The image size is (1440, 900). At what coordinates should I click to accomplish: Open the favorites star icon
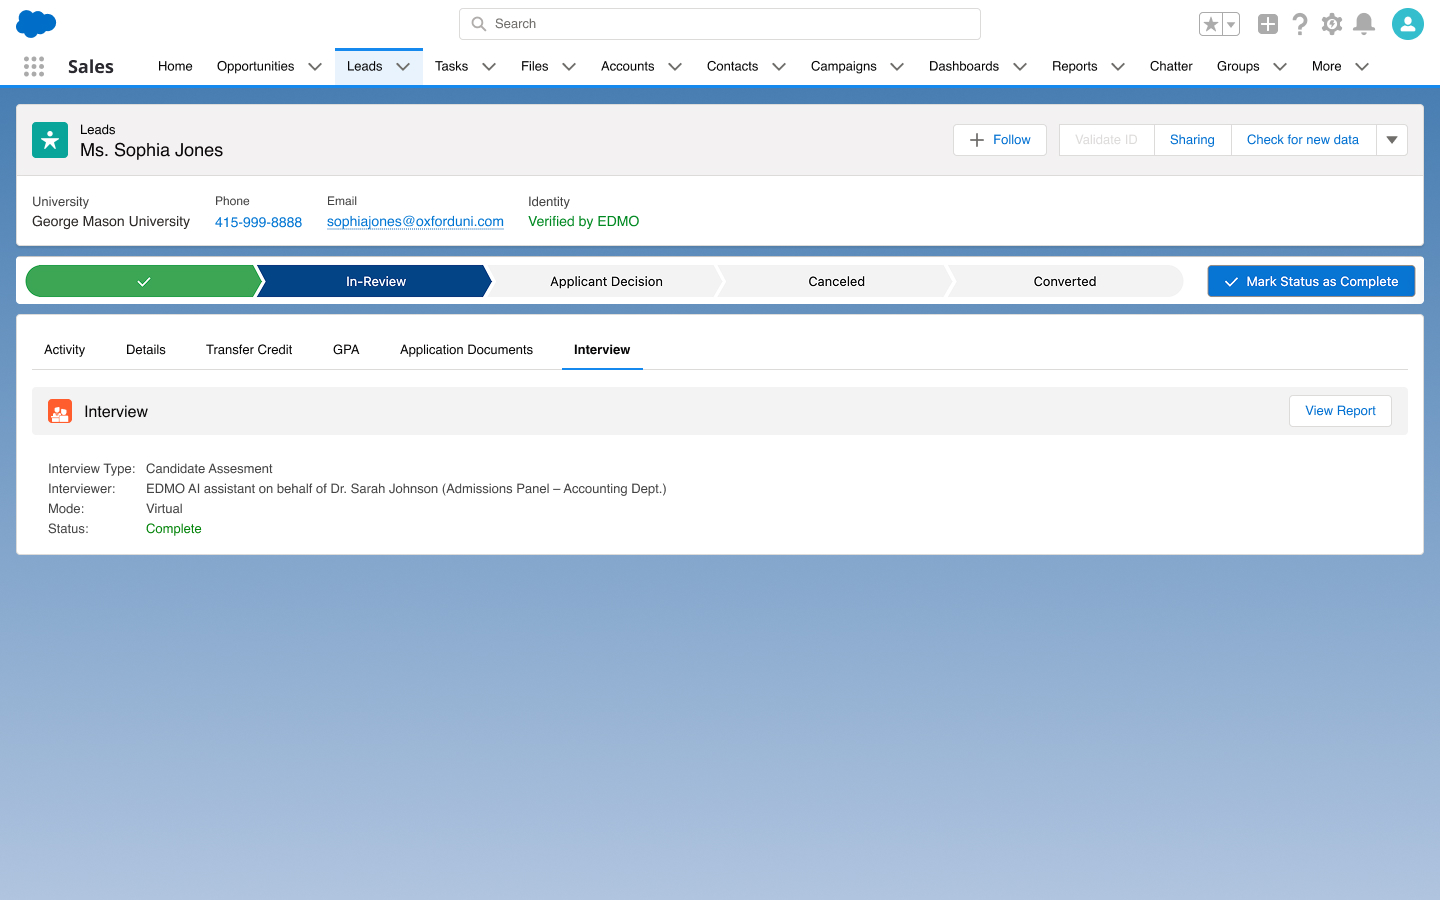[1211, 24]
